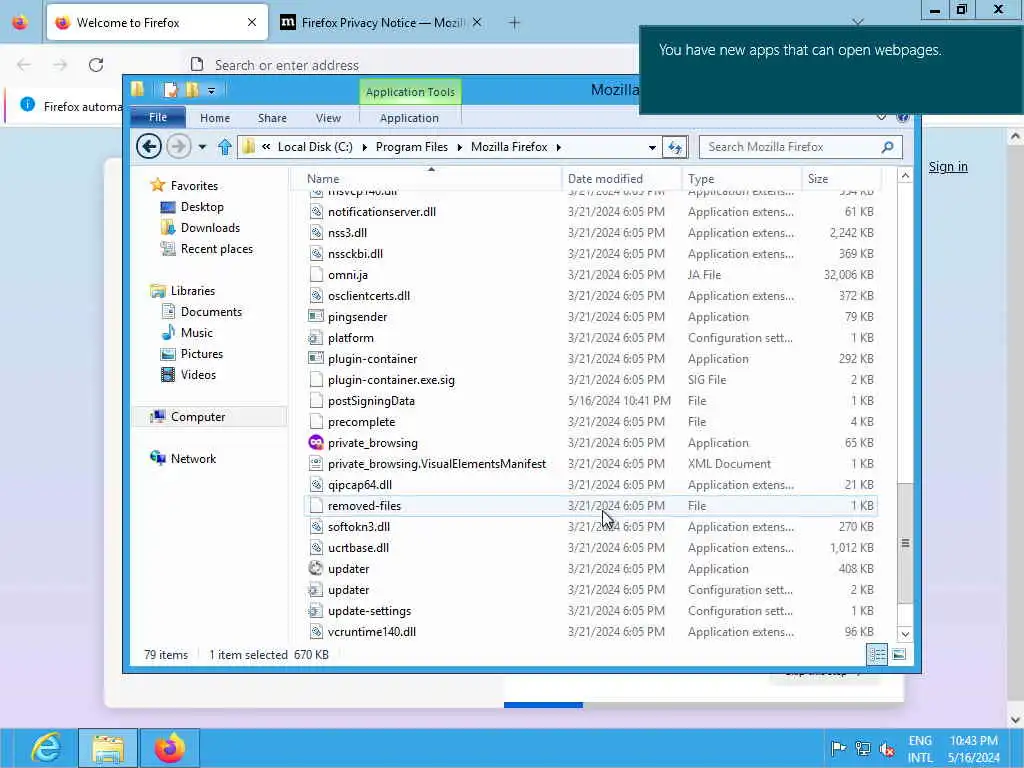Click Sign in link in Firefox
Viewport: 1024px width, 768px height.
[948, 167]
